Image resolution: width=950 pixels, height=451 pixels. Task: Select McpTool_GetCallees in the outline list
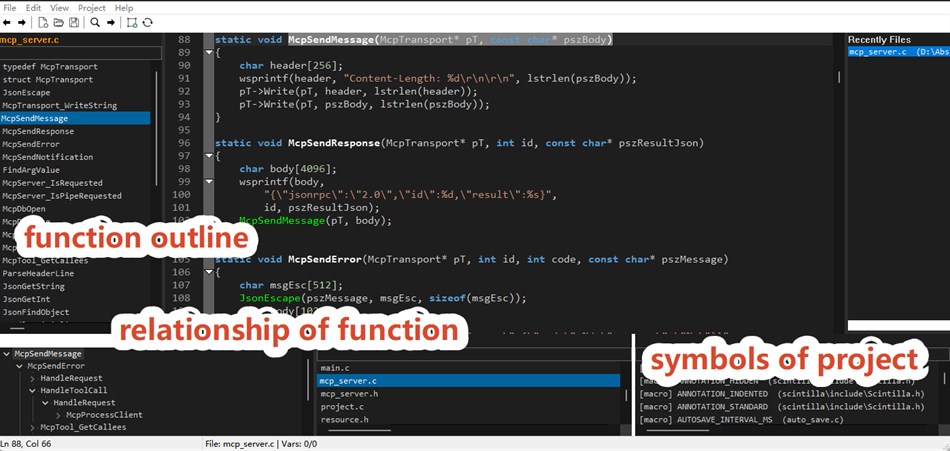click(45, 261)
